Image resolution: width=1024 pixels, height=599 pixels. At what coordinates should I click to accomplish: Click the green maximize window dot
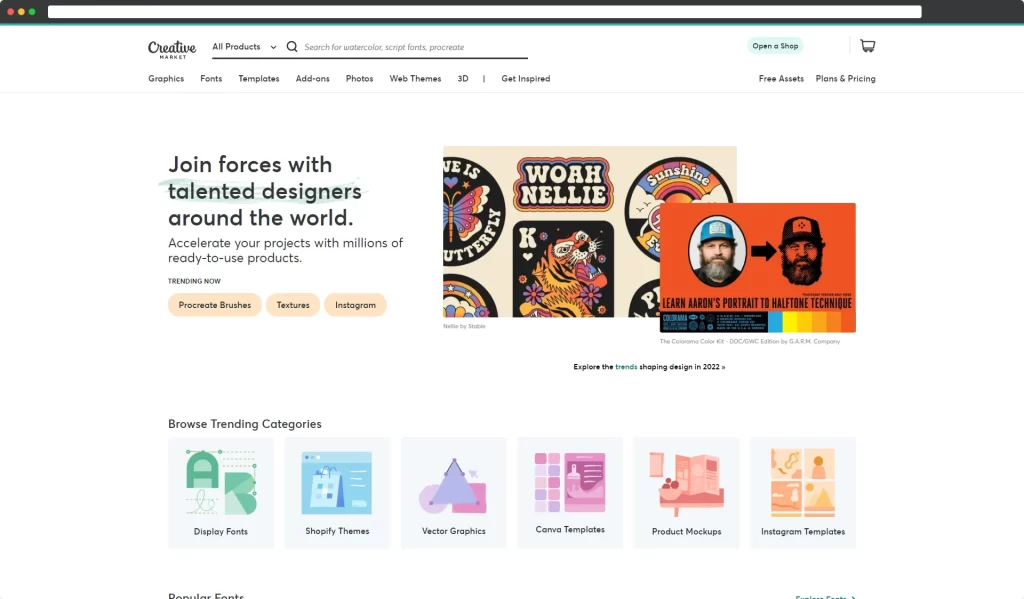click(x=32, y=12)
